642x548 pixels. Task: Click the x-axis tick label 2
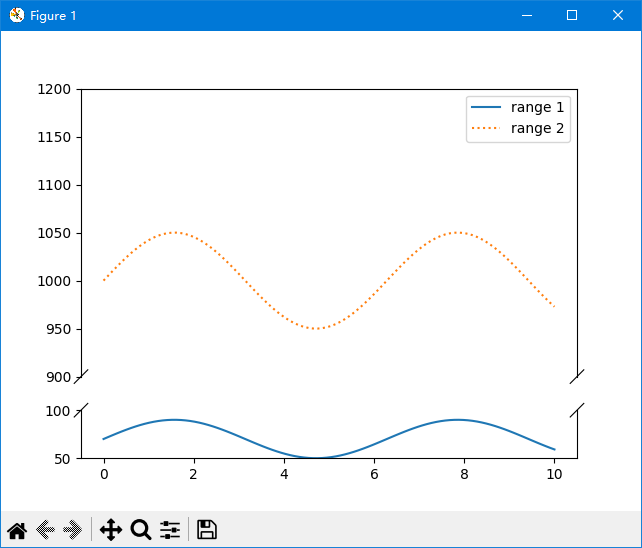(193, 474)
